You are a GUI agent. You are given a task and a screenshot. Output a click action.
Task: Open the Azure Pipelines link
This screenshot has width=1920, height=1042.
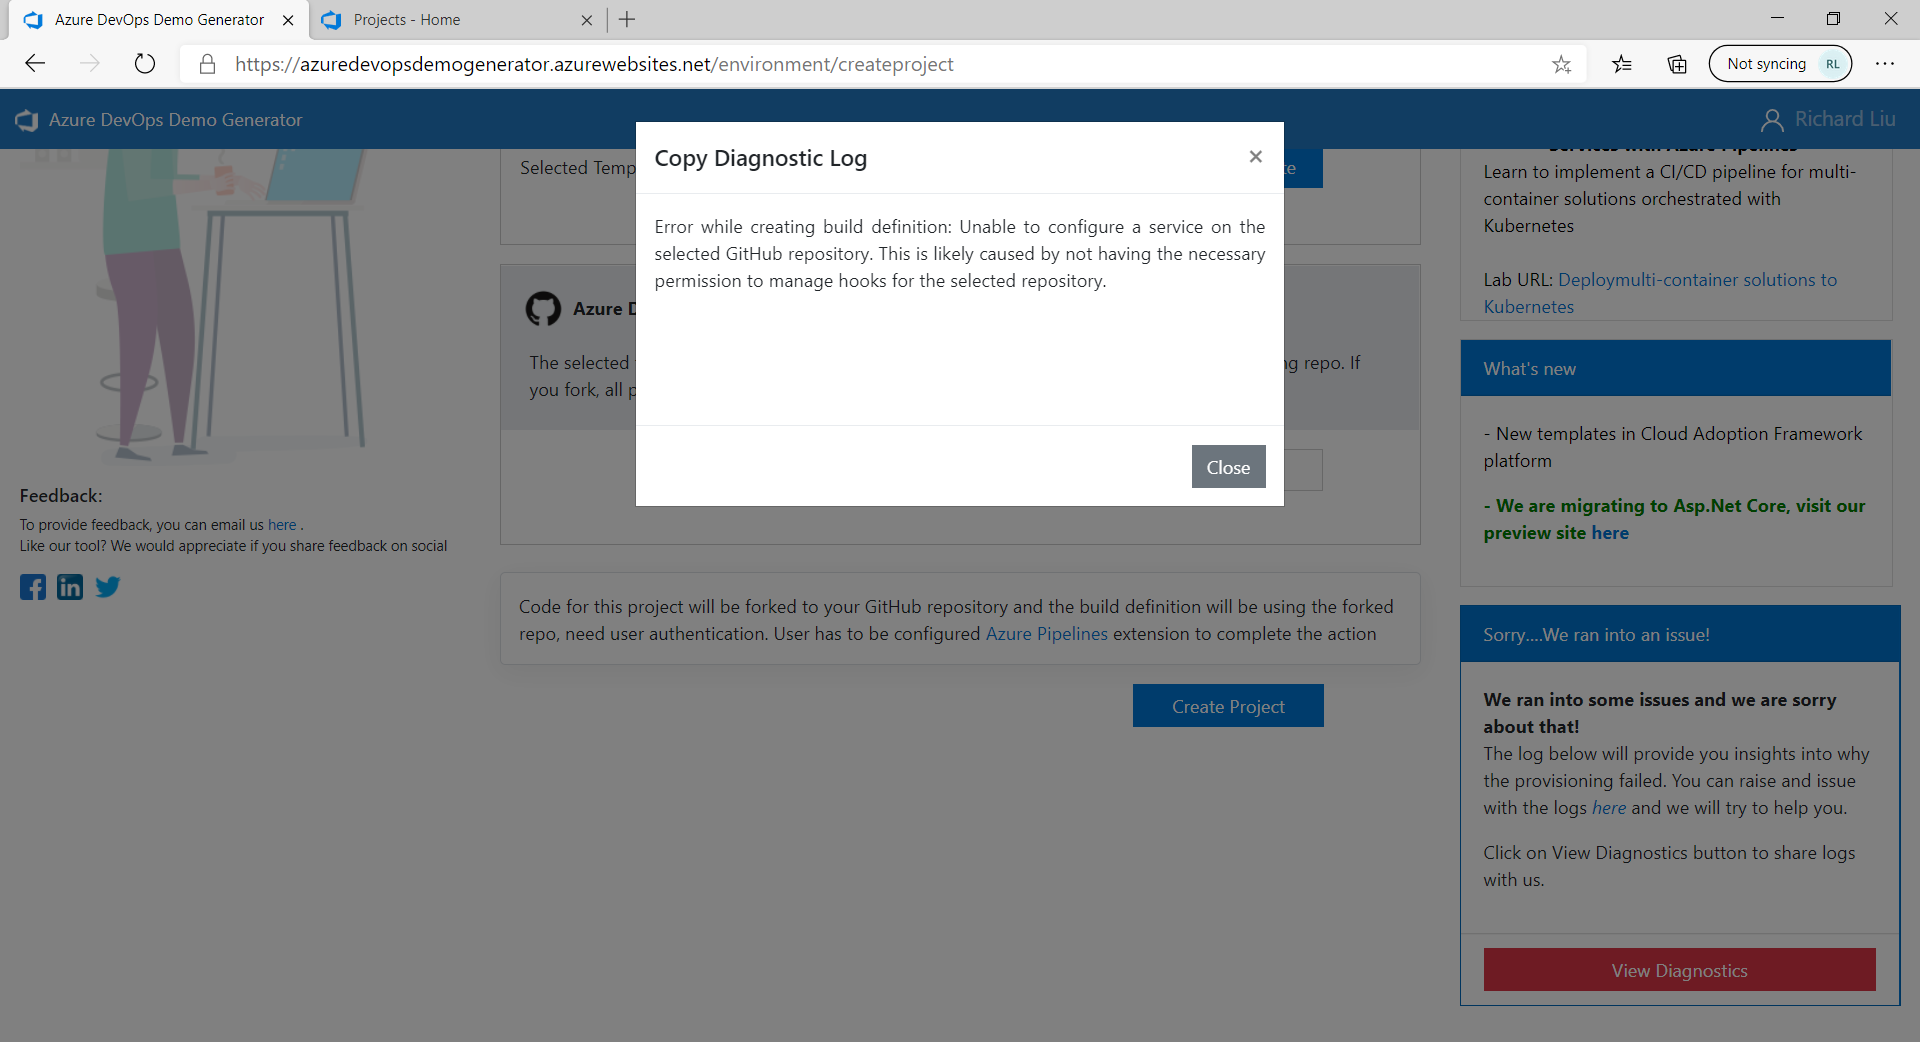tap(1045, 633)
